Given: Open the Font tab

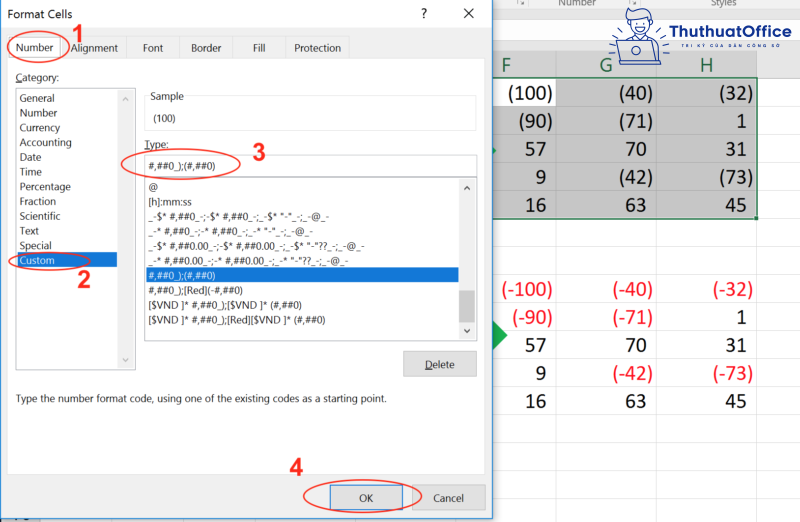Looking at the screenshot, I should tap(153, 48).
